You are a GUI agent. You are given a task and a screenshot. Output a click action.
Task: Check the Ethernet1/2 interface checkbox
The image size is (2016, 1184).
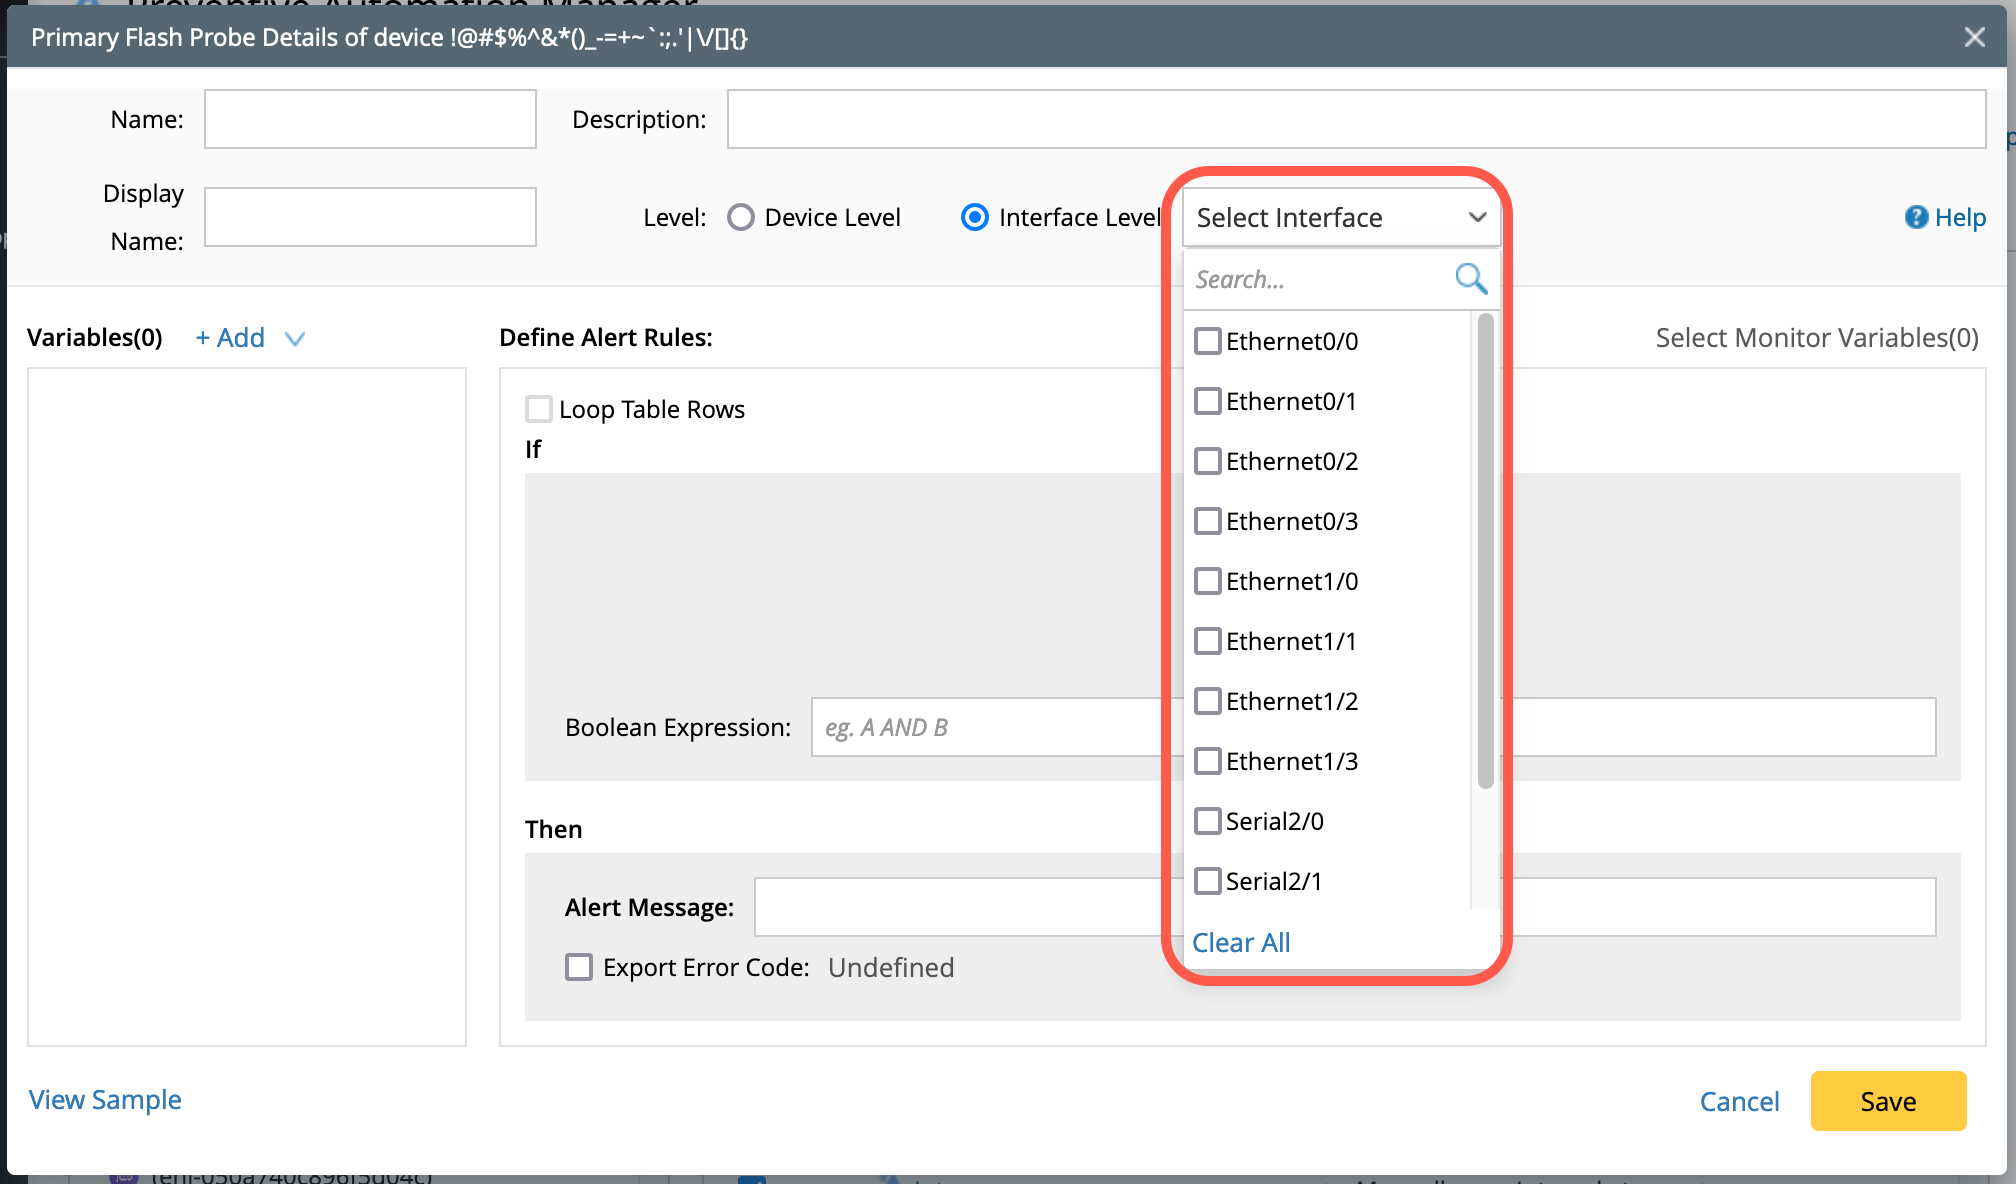coord(1208,701)
